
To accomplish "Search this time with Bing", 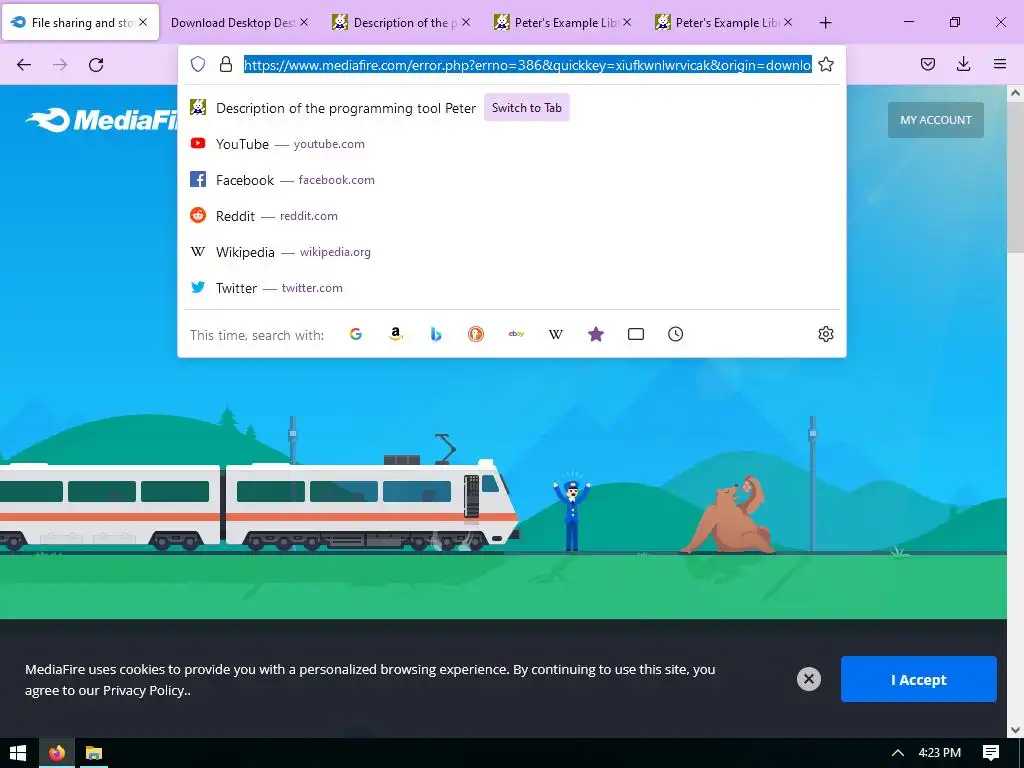I will tap(436, 334).
